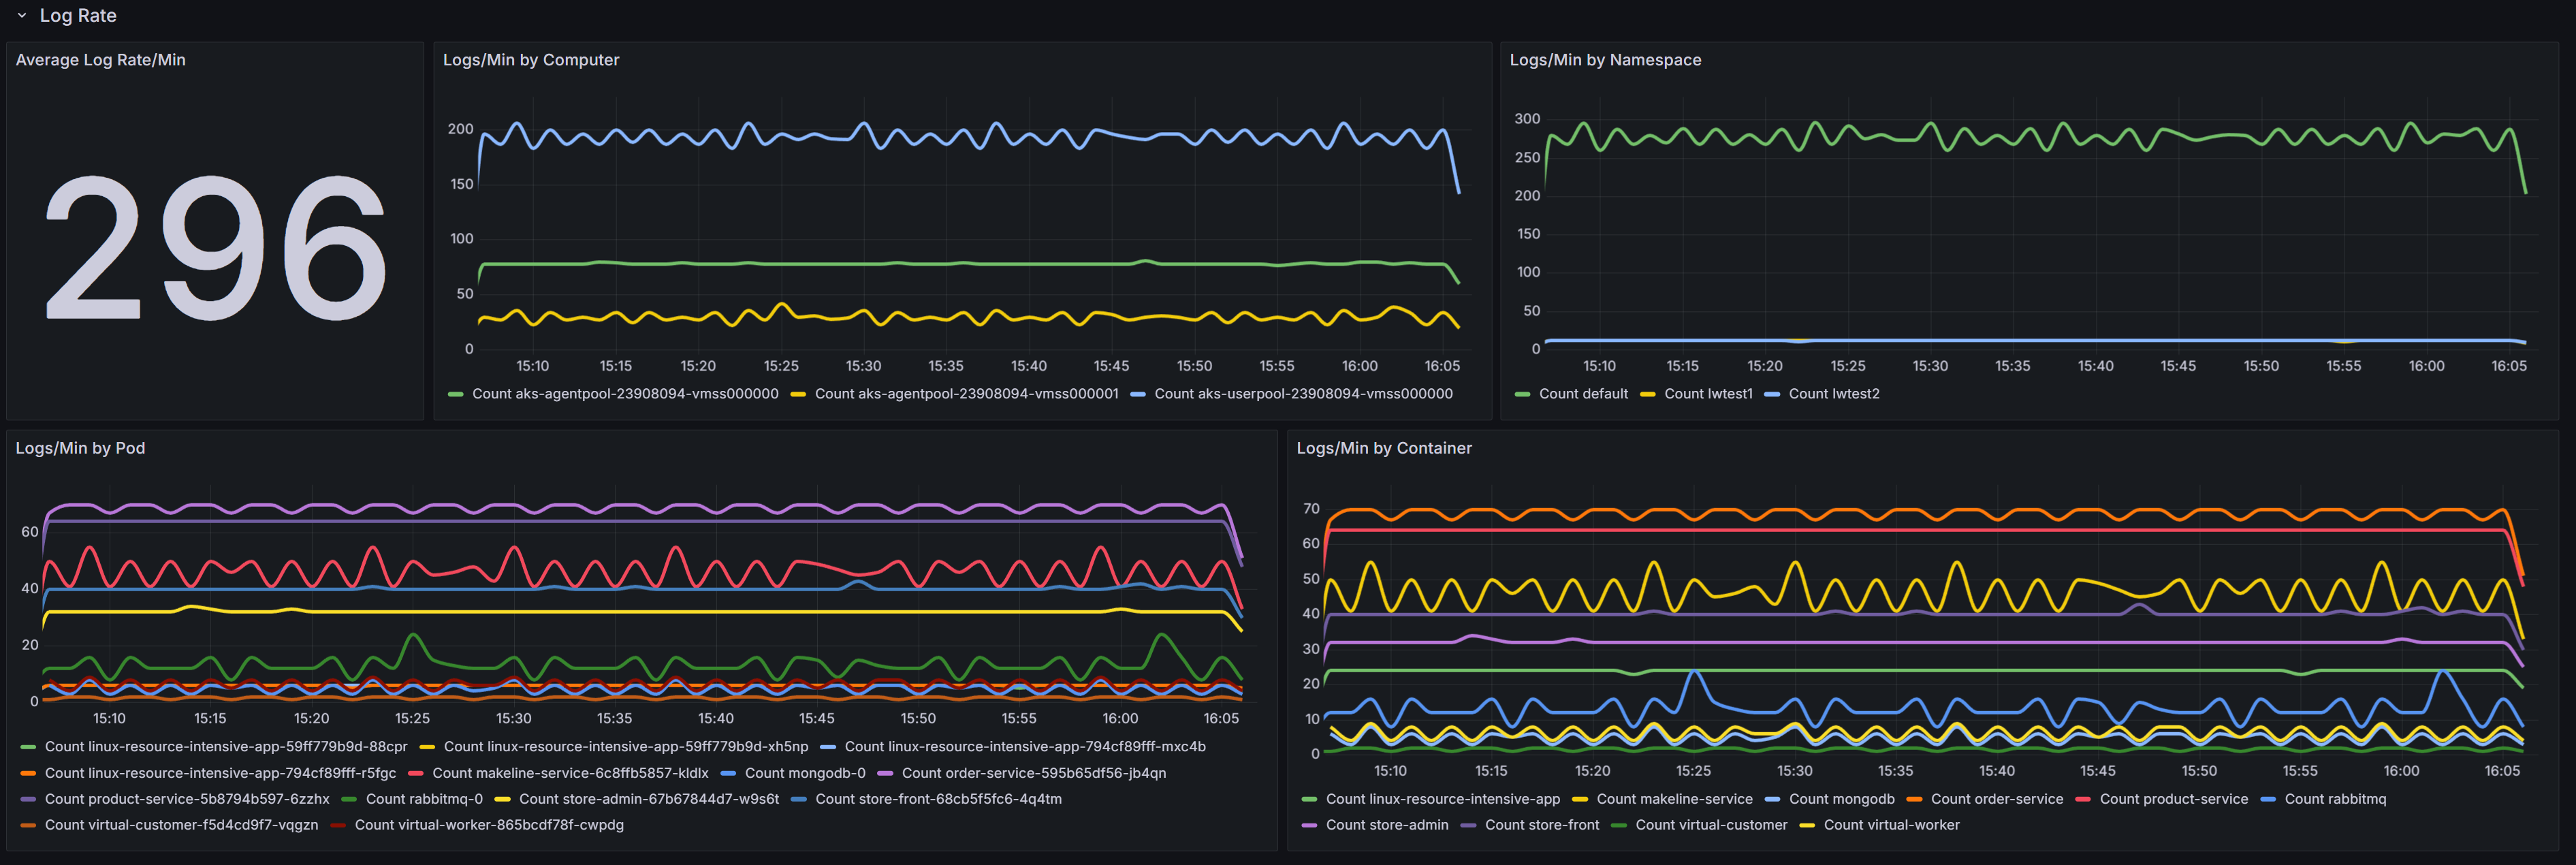Click the Logs/Min by Container panel title
This screenshot has height=865, width=2576.
1383,448
